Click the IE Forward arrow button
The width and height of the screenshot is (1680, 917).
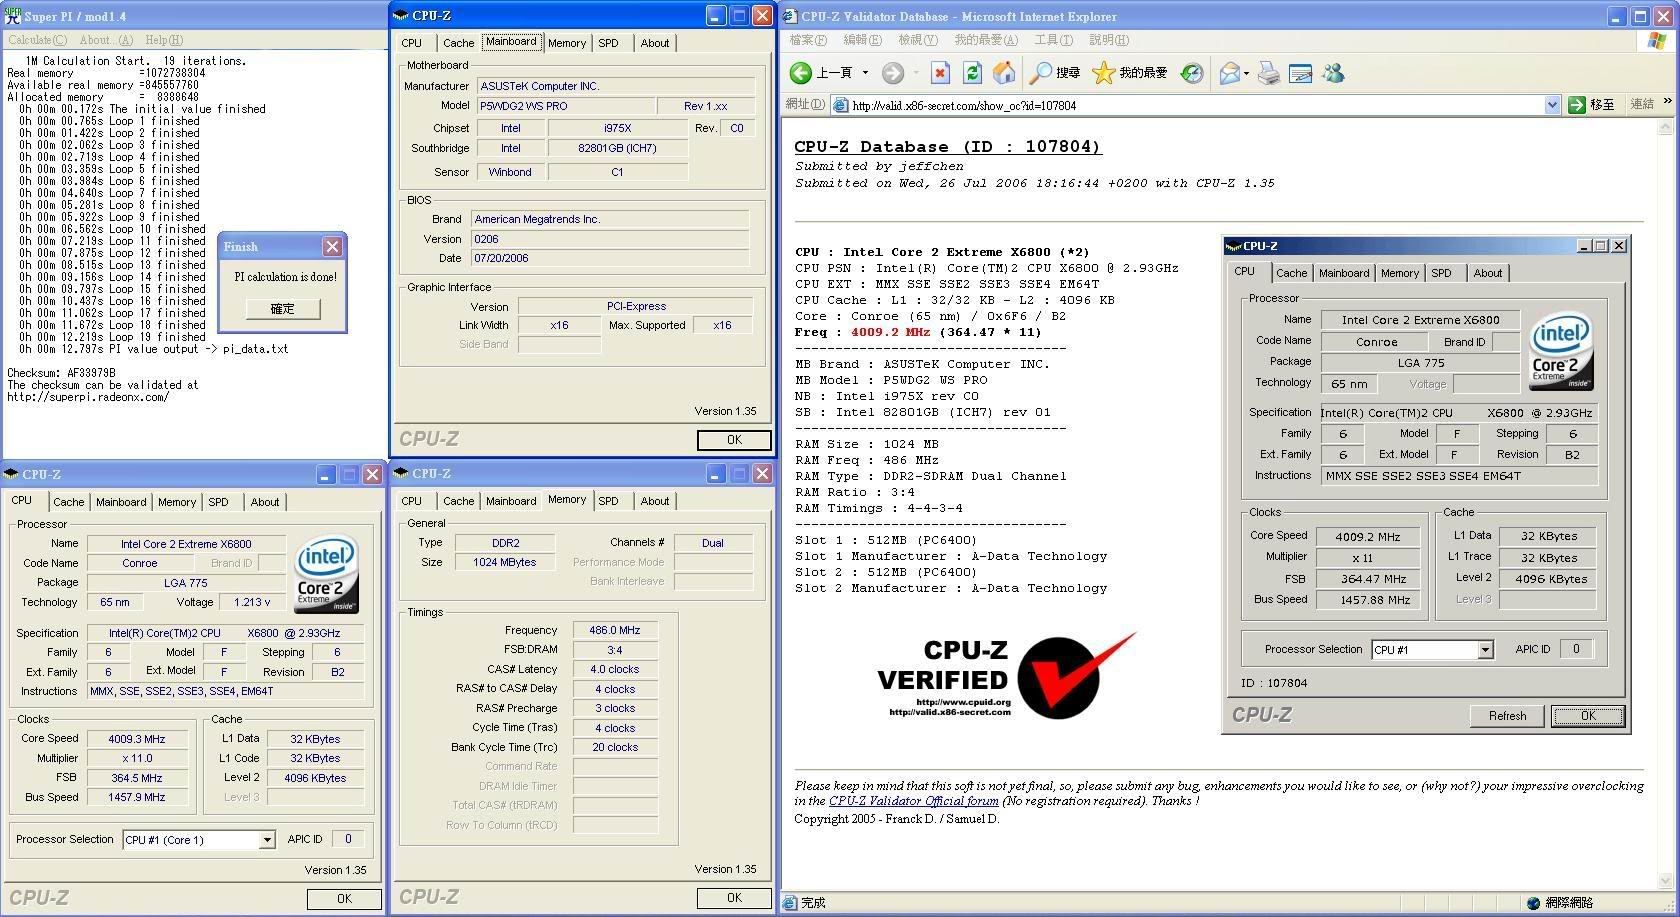pos(892,73)
